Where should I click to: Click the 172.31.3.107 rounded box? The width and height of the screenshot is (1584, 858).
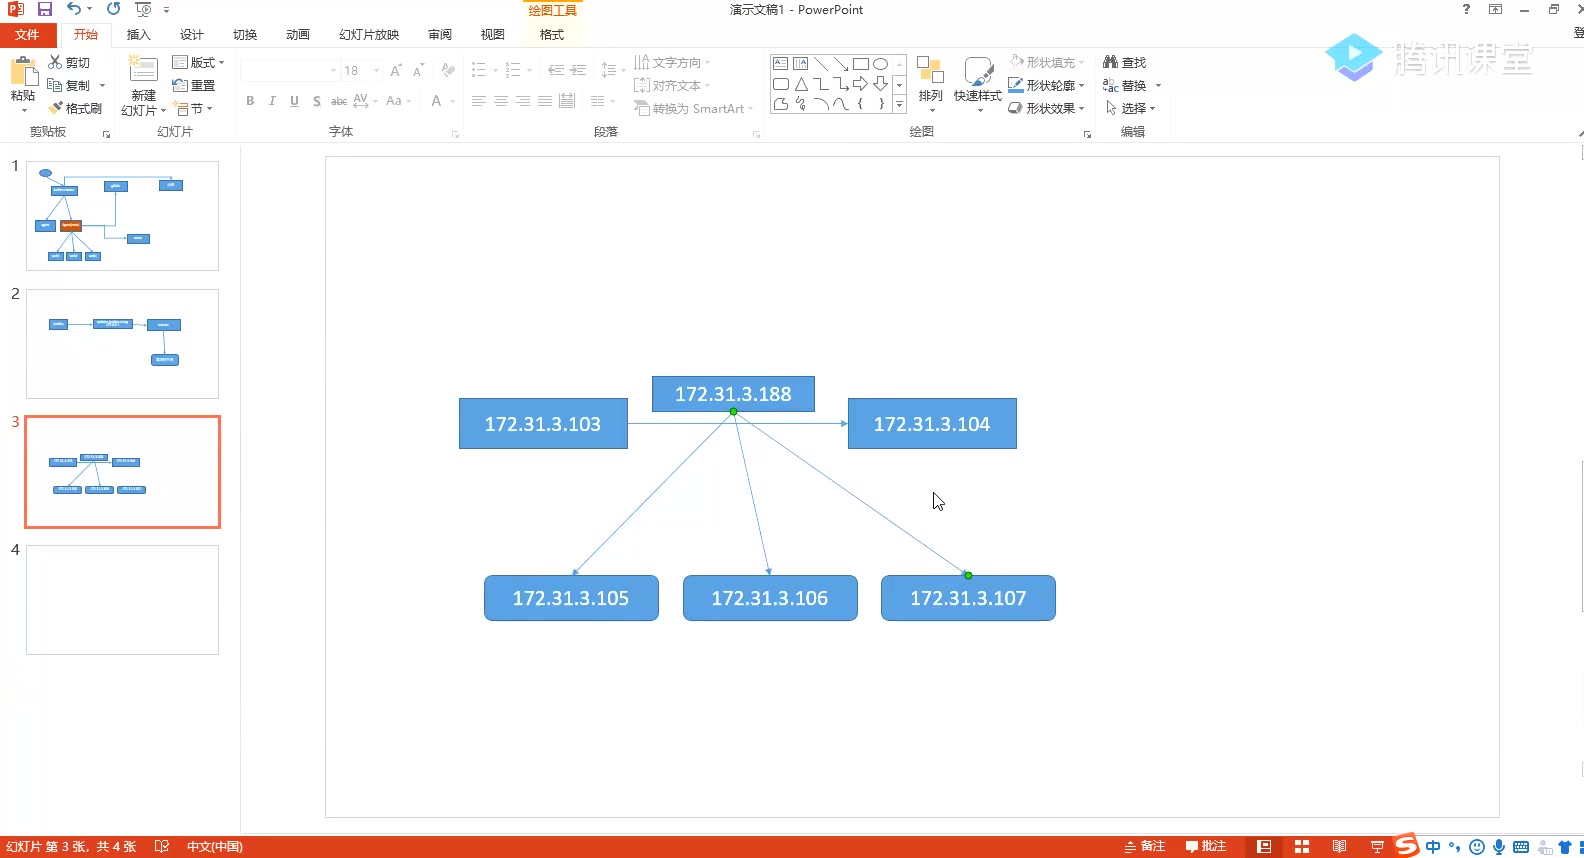[968, 598]
